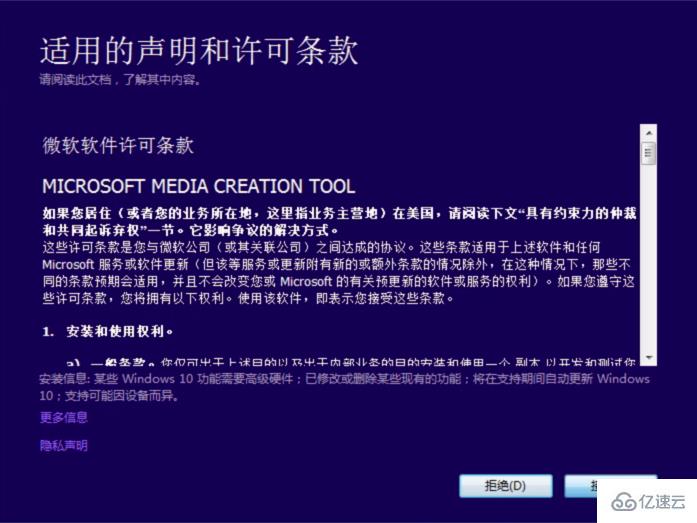
Task: Click the 1. 安装和使用权利 section heading
Action: (108, 331)
